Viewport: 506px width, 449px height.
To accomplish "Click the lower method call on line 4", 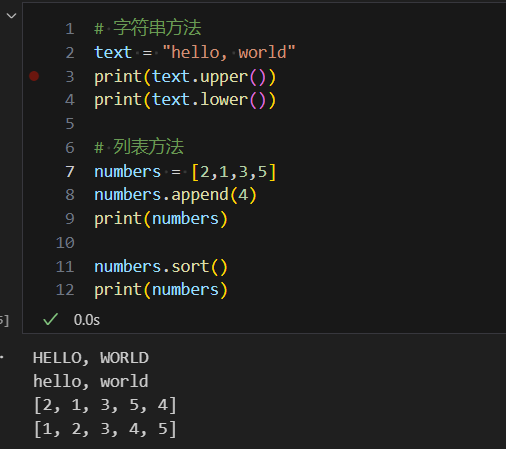I will 224,100.
